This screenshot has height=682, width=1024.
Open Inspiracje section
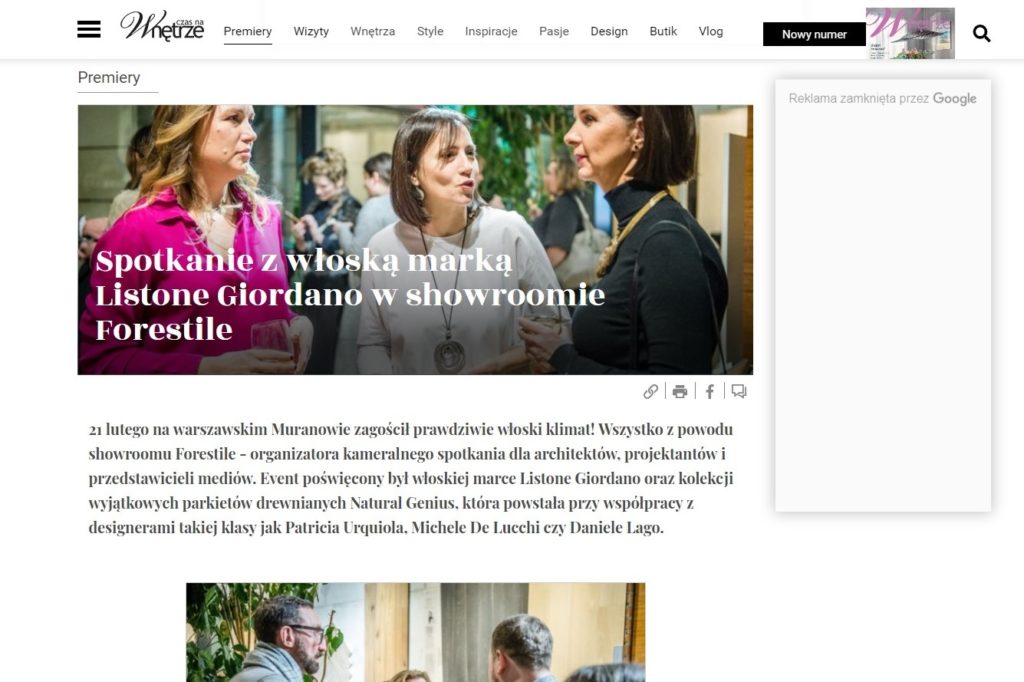click(x=491, y=31)
